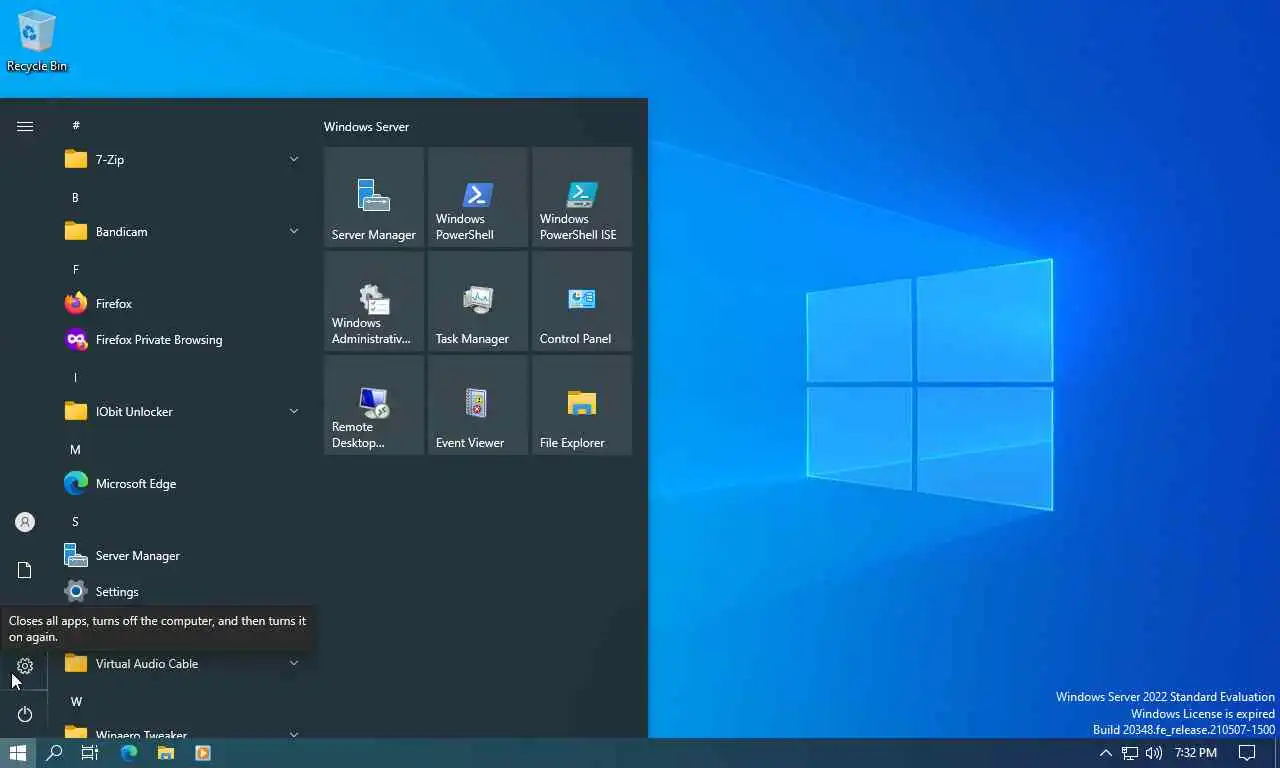This screenshot has width=1280, height=768.
Task: Open the Bandicam taskbar icon
Action: 202,753
